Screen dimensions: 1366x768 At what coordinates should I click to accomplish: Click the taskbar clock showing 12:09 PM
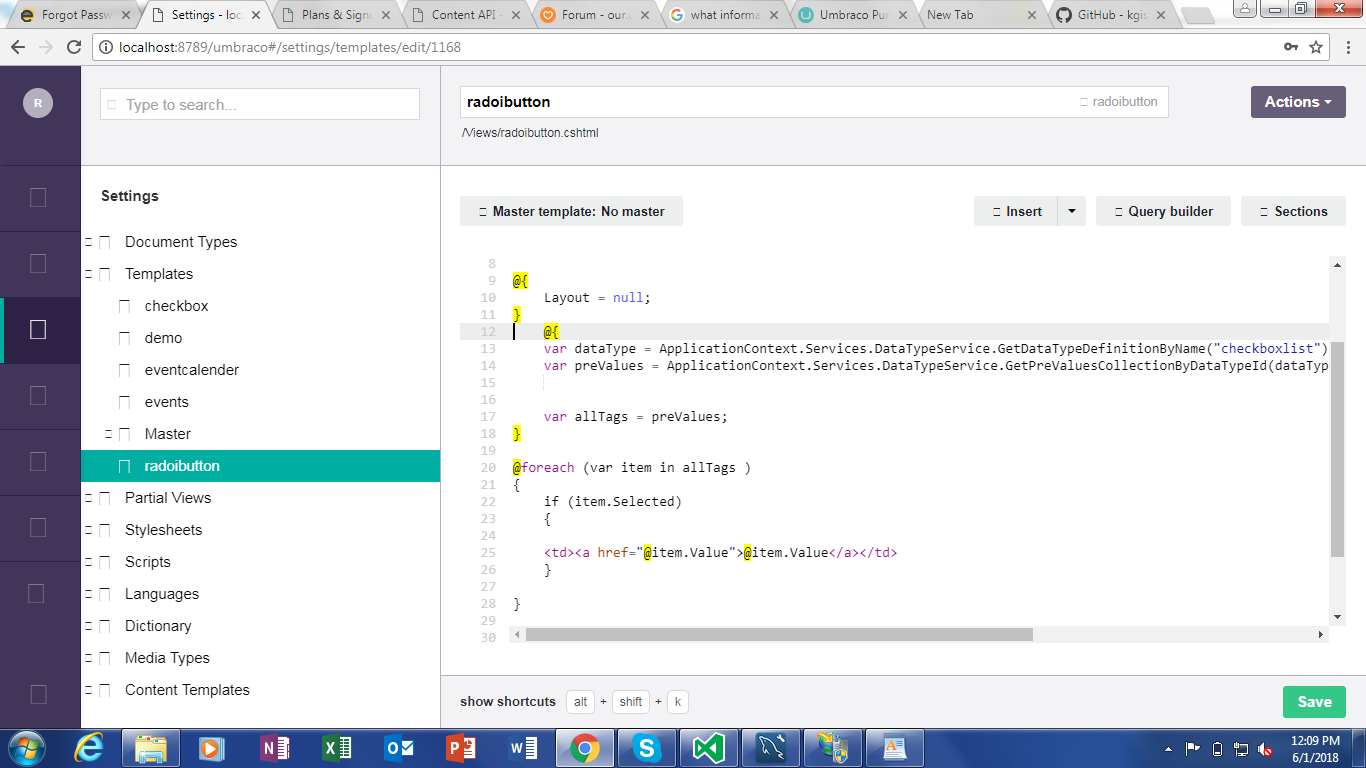pos(1315,748)
